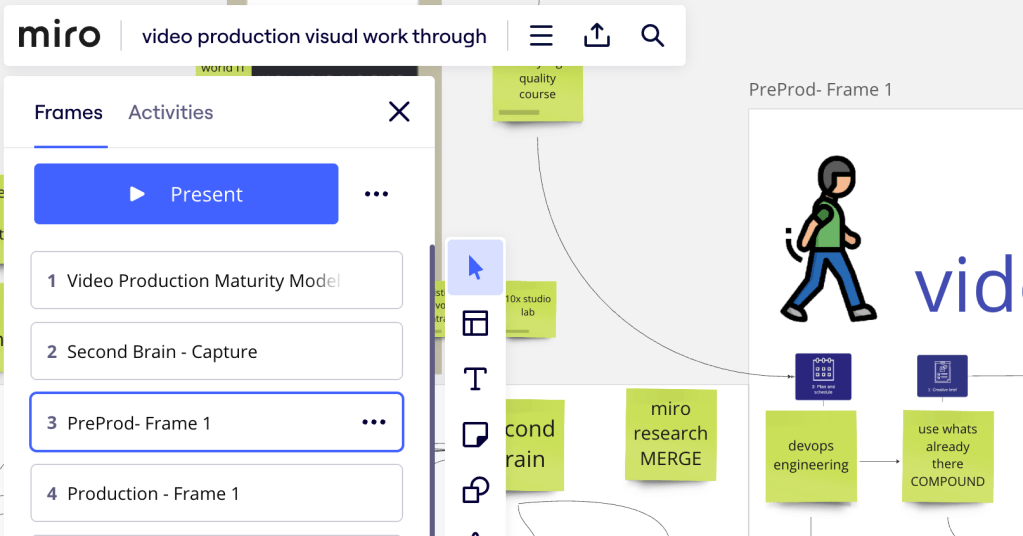Viewport: 1023px width, 536px height.
Task: Open the miro home logo
Action: point(59,35)
